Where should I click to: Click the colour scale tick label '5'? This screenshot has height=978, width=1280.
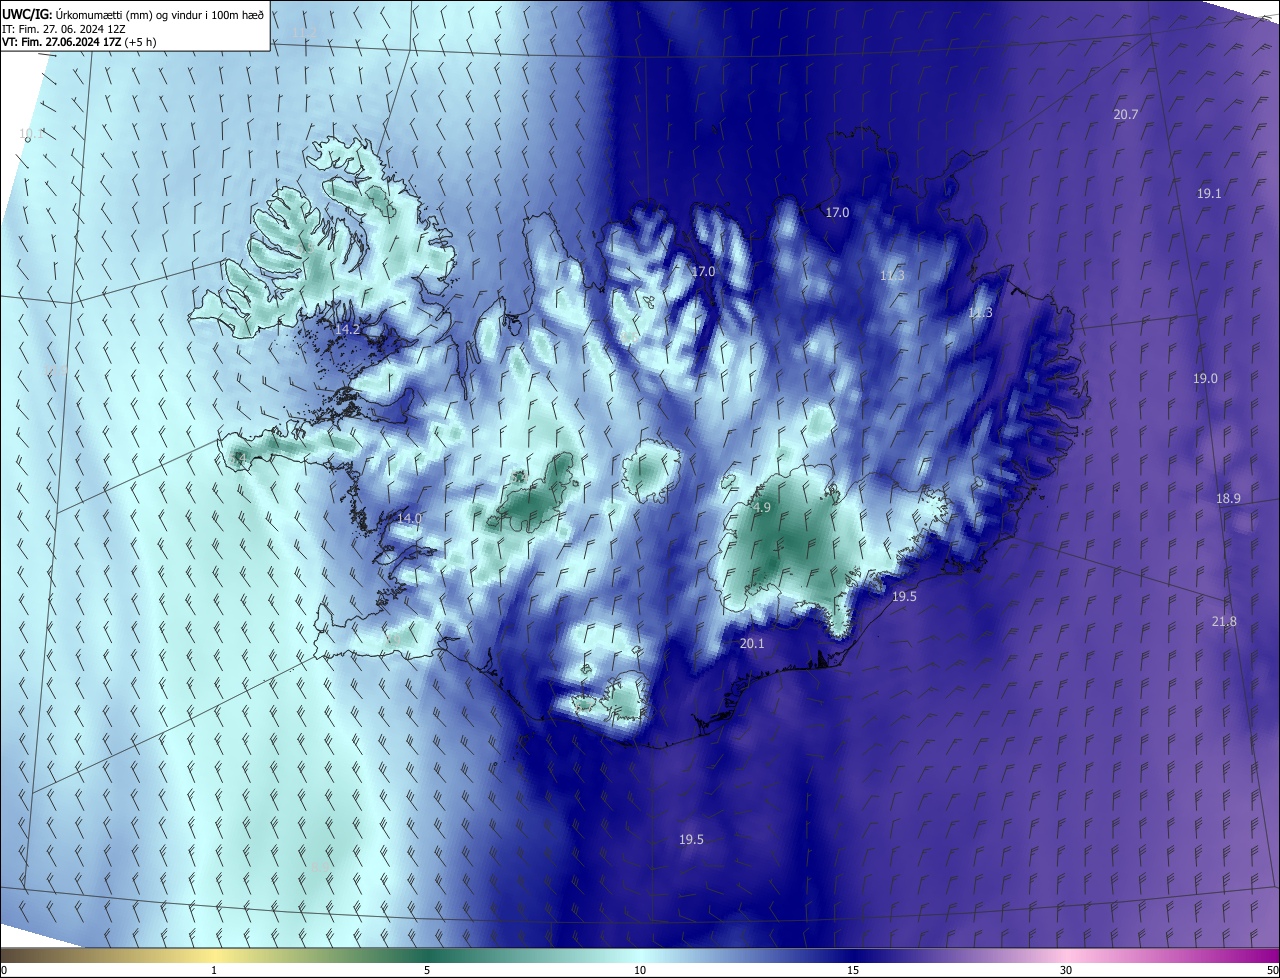point(427,970)
